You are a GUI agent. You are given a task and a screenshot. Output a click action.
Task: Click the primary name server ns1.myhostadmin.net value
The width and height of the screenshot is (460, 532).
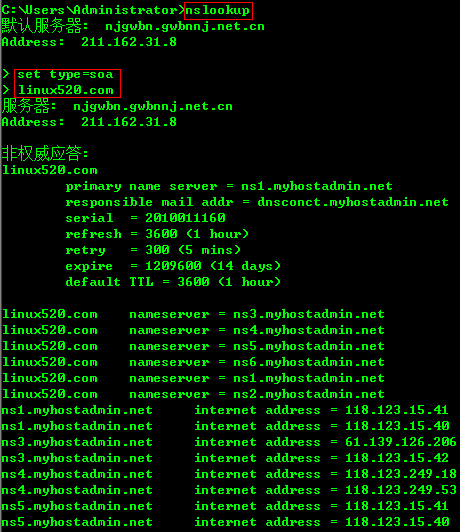[317, 186]
